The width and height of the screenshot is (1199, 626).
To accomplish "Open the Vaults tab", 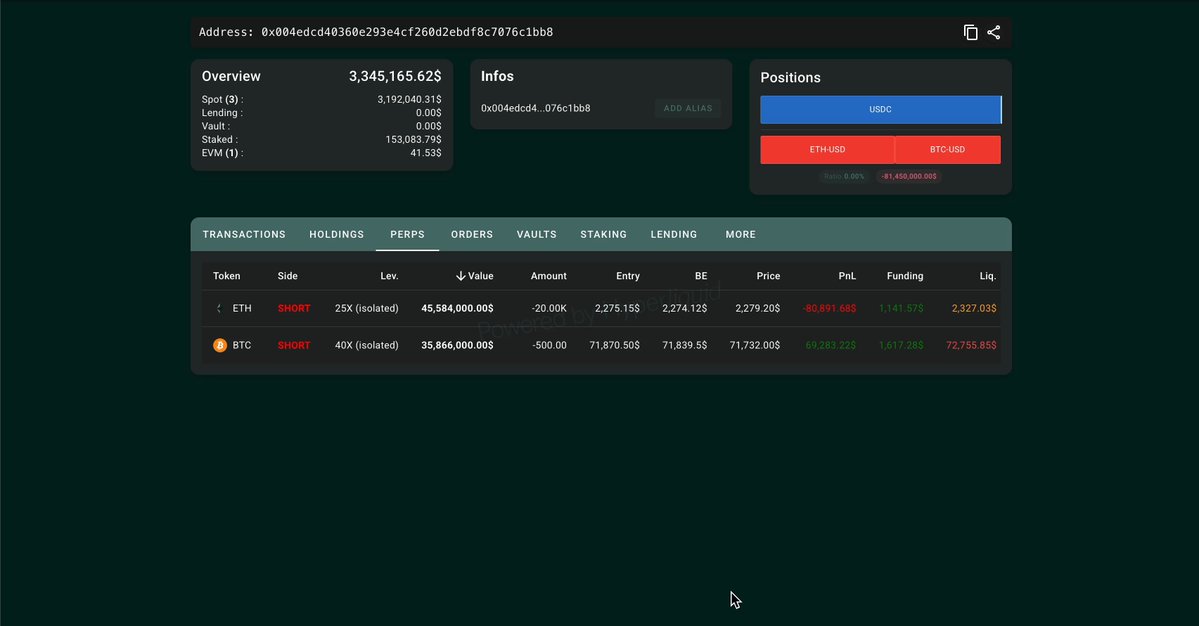I will 537,235.
